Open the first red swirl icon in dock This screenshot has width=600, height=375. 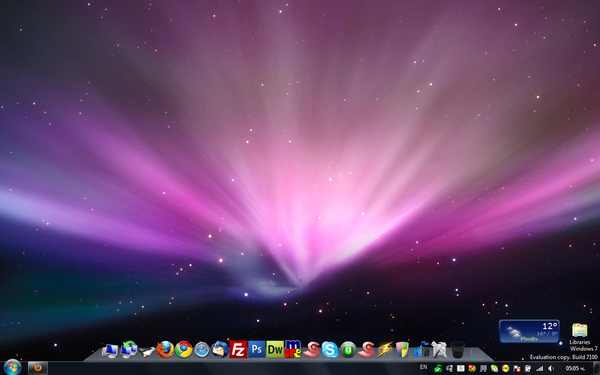pos(311,349)
